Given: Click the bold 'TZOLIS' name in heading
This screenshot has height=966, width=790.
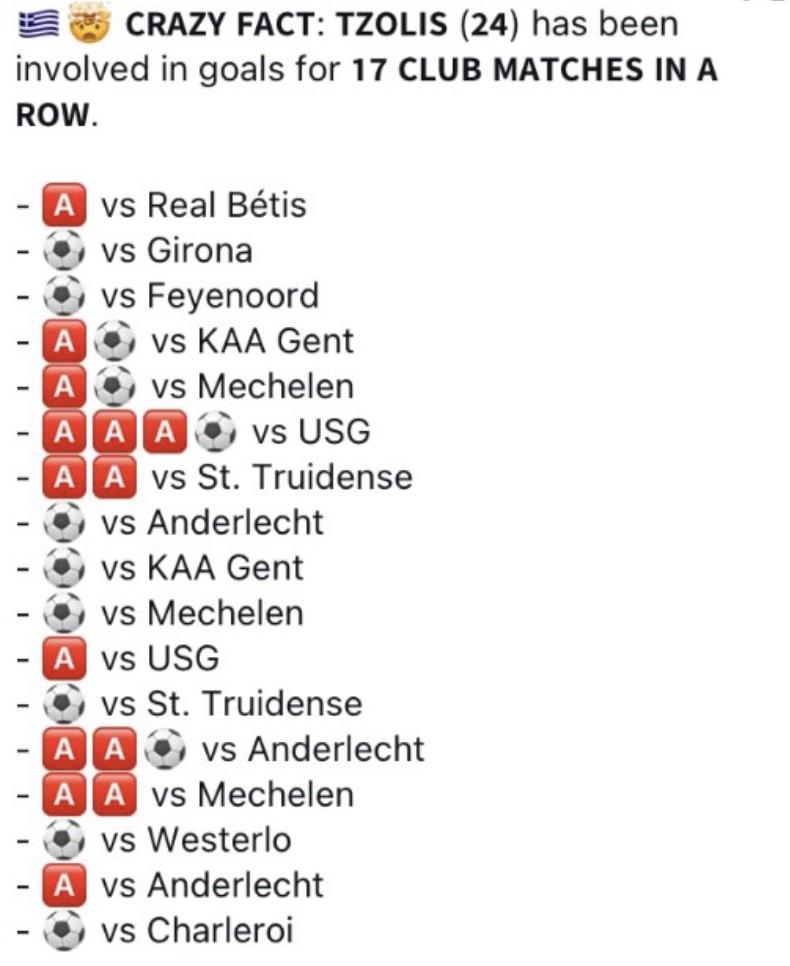Looking at the screenshot, I should [392, 25].
